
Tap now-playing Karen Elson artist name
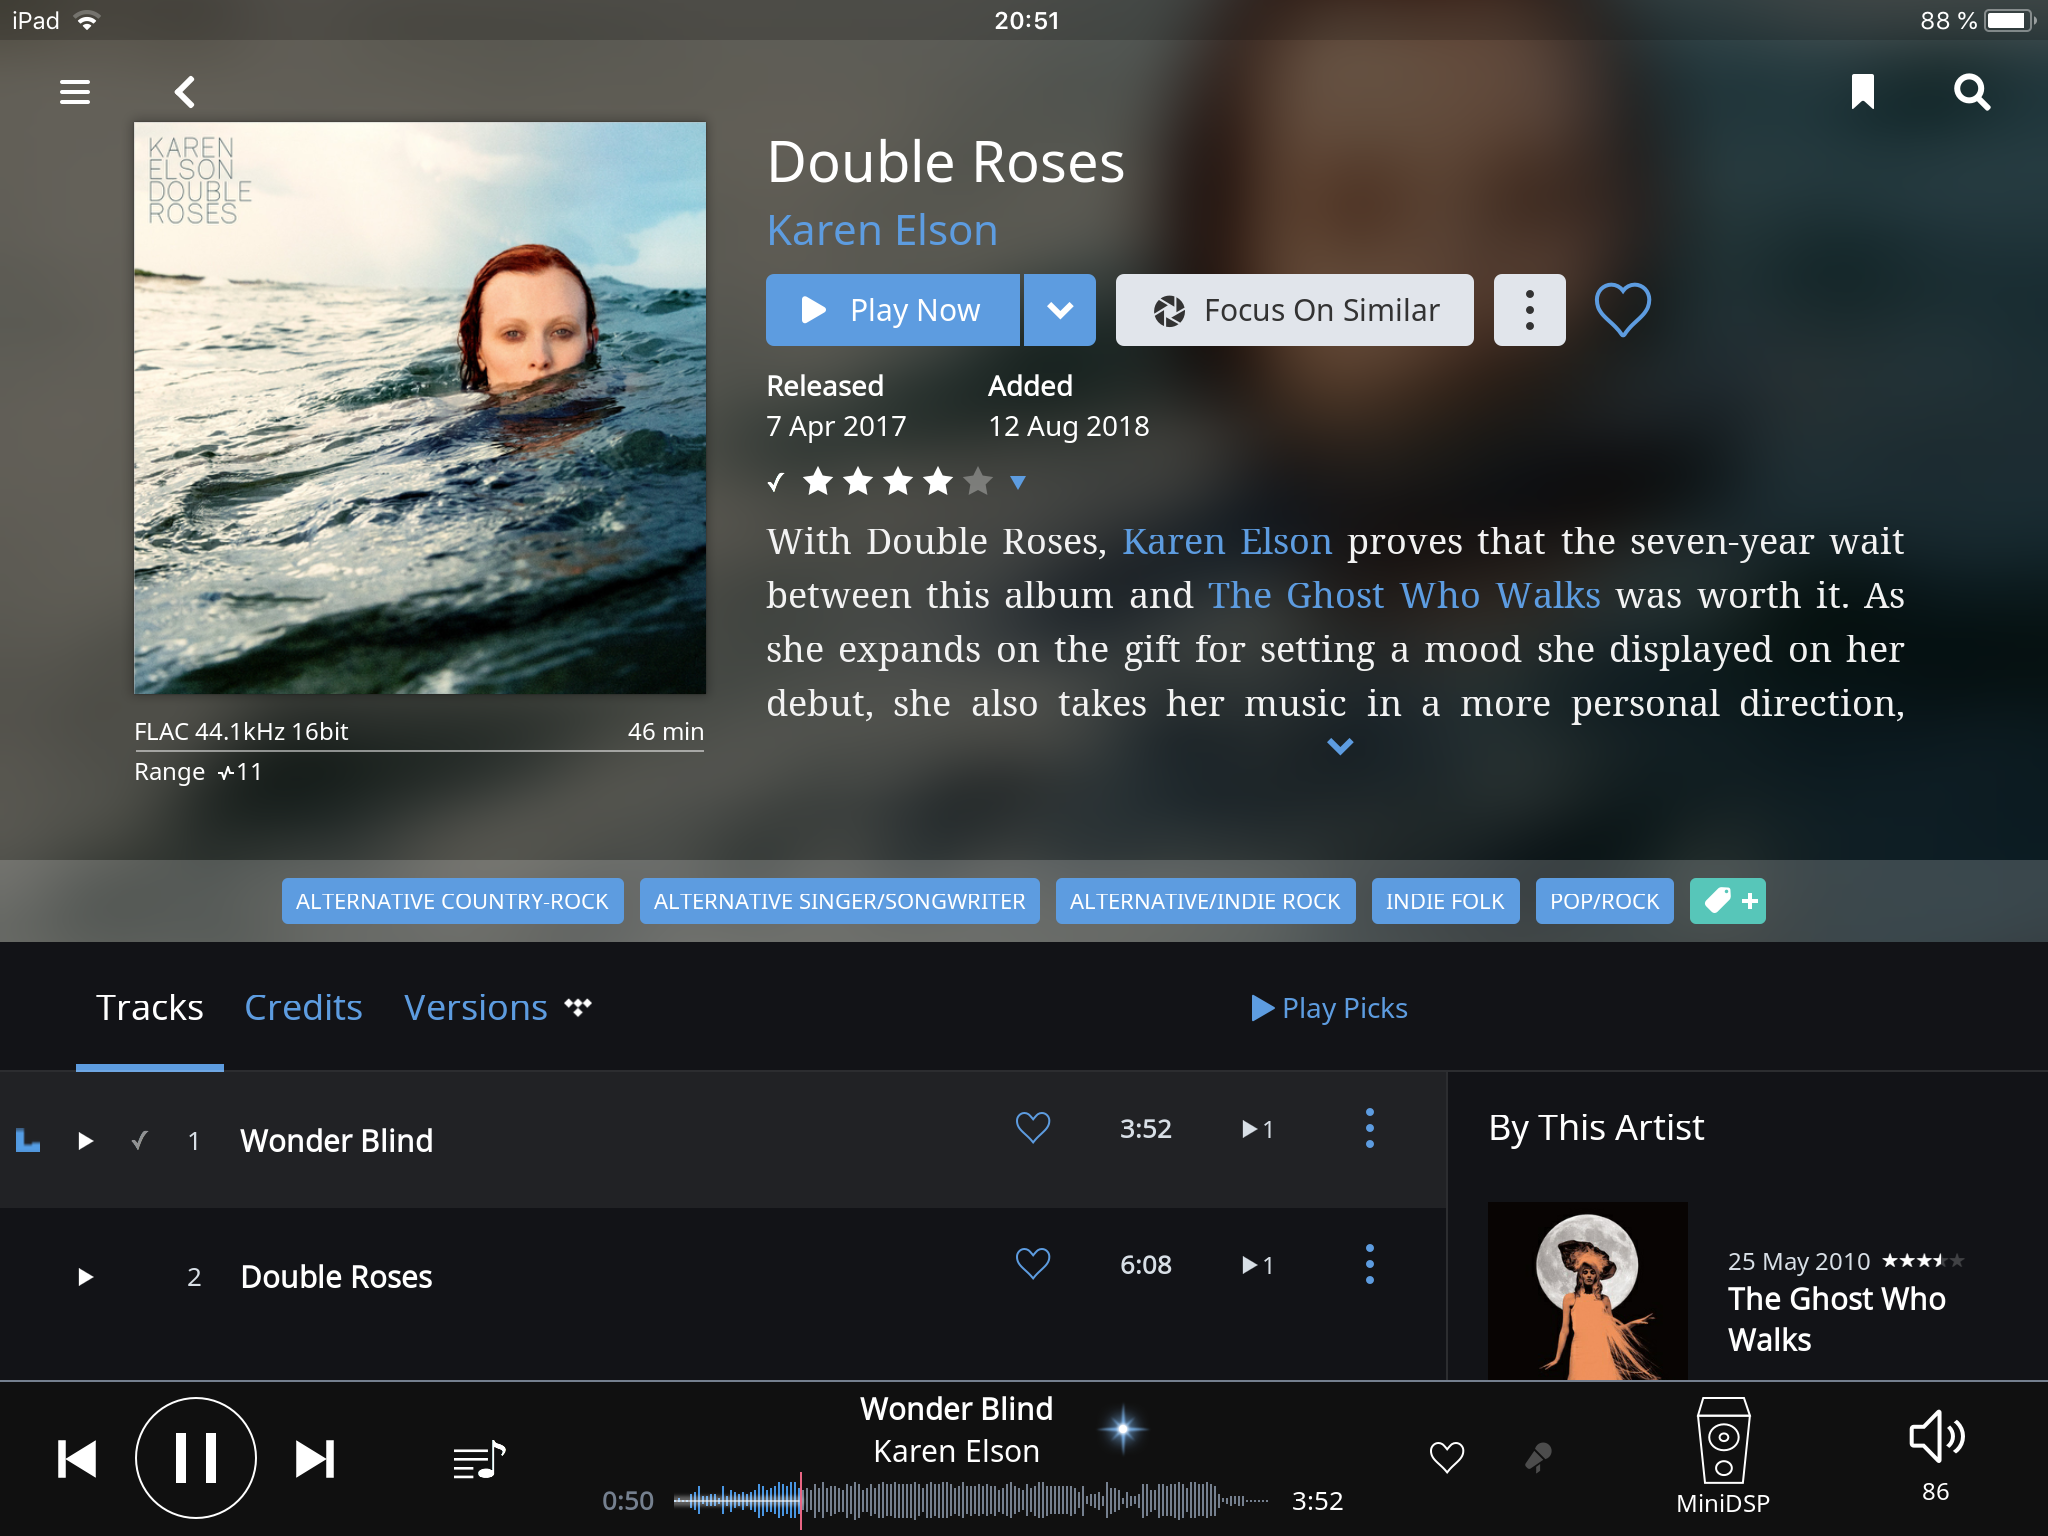[956, 1451]
